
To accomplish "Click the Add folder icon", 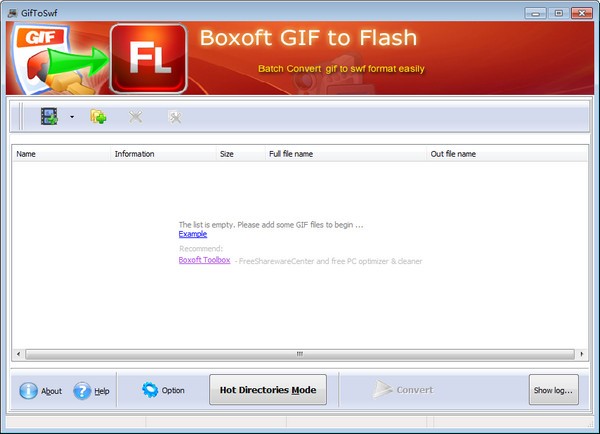I will (98, 117).
